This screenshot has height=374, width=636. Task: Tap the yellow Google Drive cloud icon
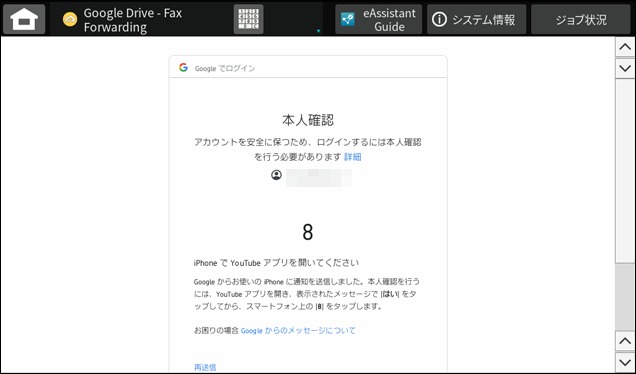pos(70,19)
